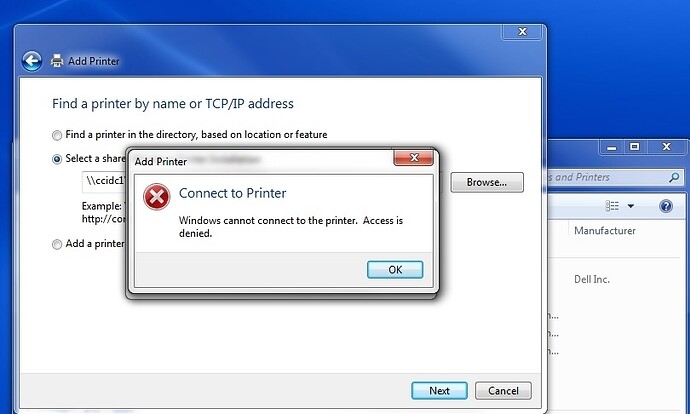Screen dimensions: 690x414
Task: Open the view options dropdown arrow
Action: (631, 206)
